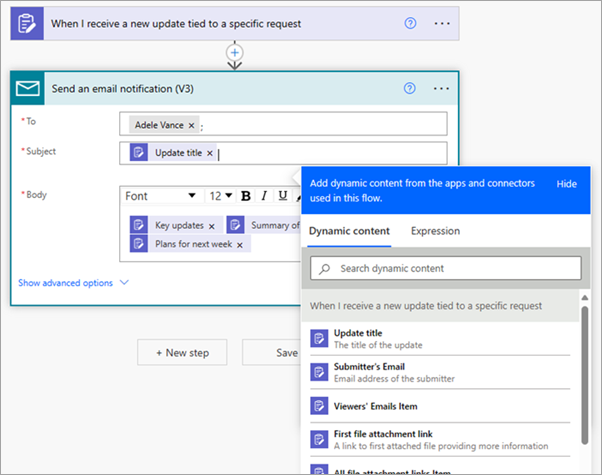Open the trigger step ellipsis menu

pyautogui.click(x=442, y=23)
